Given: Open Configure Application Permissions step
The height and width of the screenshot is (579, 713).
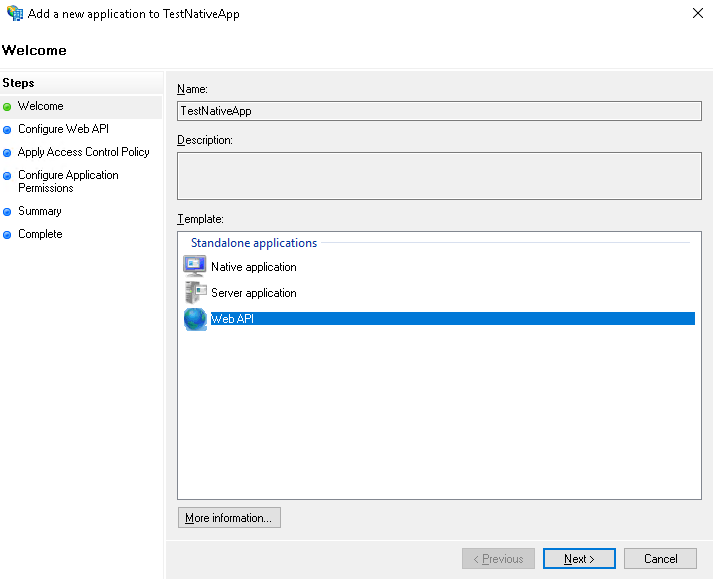Looking at the screenshot, I should (x=68, y=181).
